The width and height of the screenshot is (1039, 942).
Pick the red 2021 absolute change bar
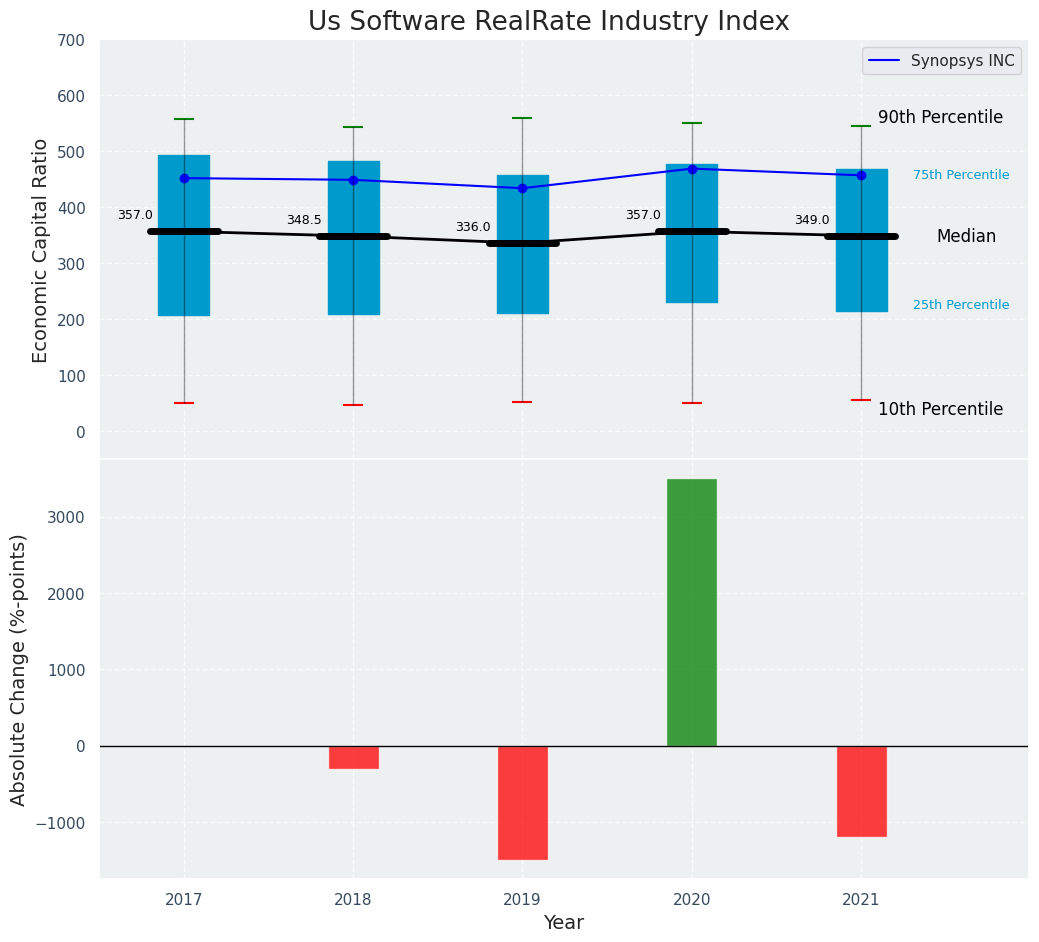pos(861,791)
